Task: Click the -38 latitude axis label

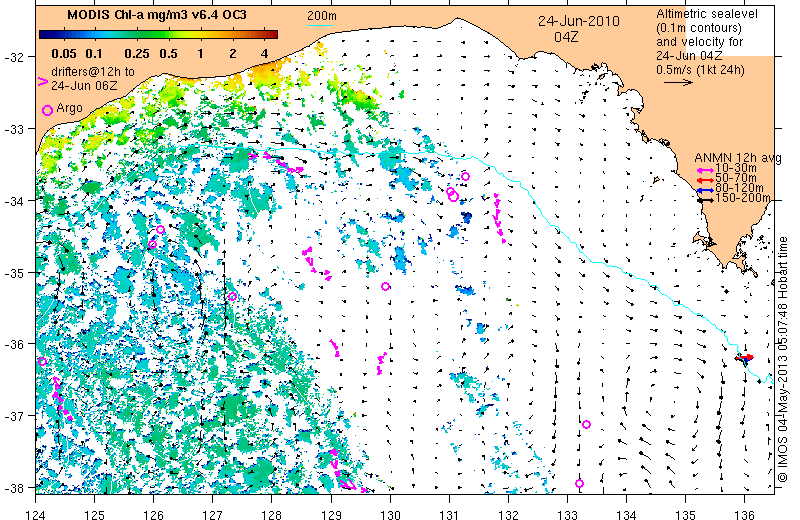Action: pyautogui.click(x=13, y=488)
